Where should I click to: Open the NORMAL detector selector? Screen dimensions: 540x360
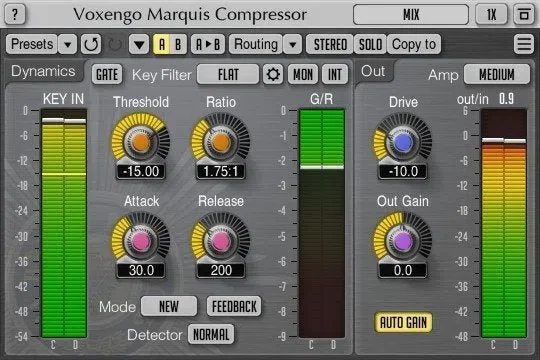(x=211, y=334)
